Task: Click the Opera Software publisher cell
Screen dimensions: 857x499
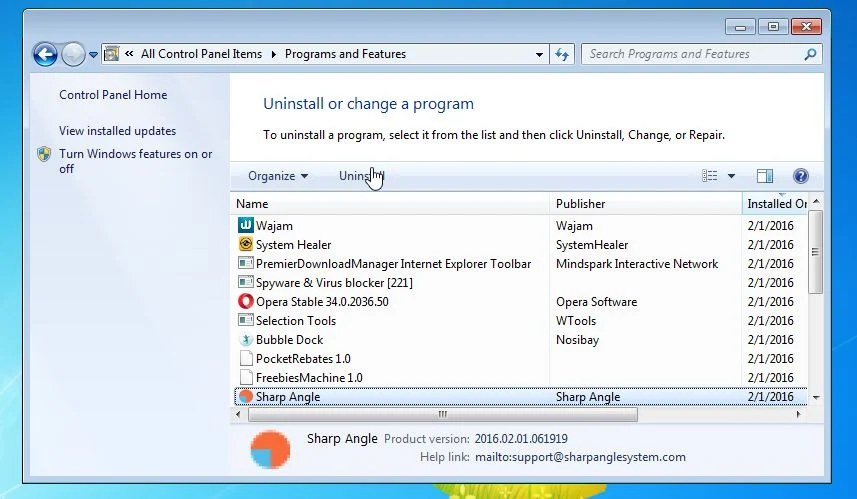Action: [596, 302]
